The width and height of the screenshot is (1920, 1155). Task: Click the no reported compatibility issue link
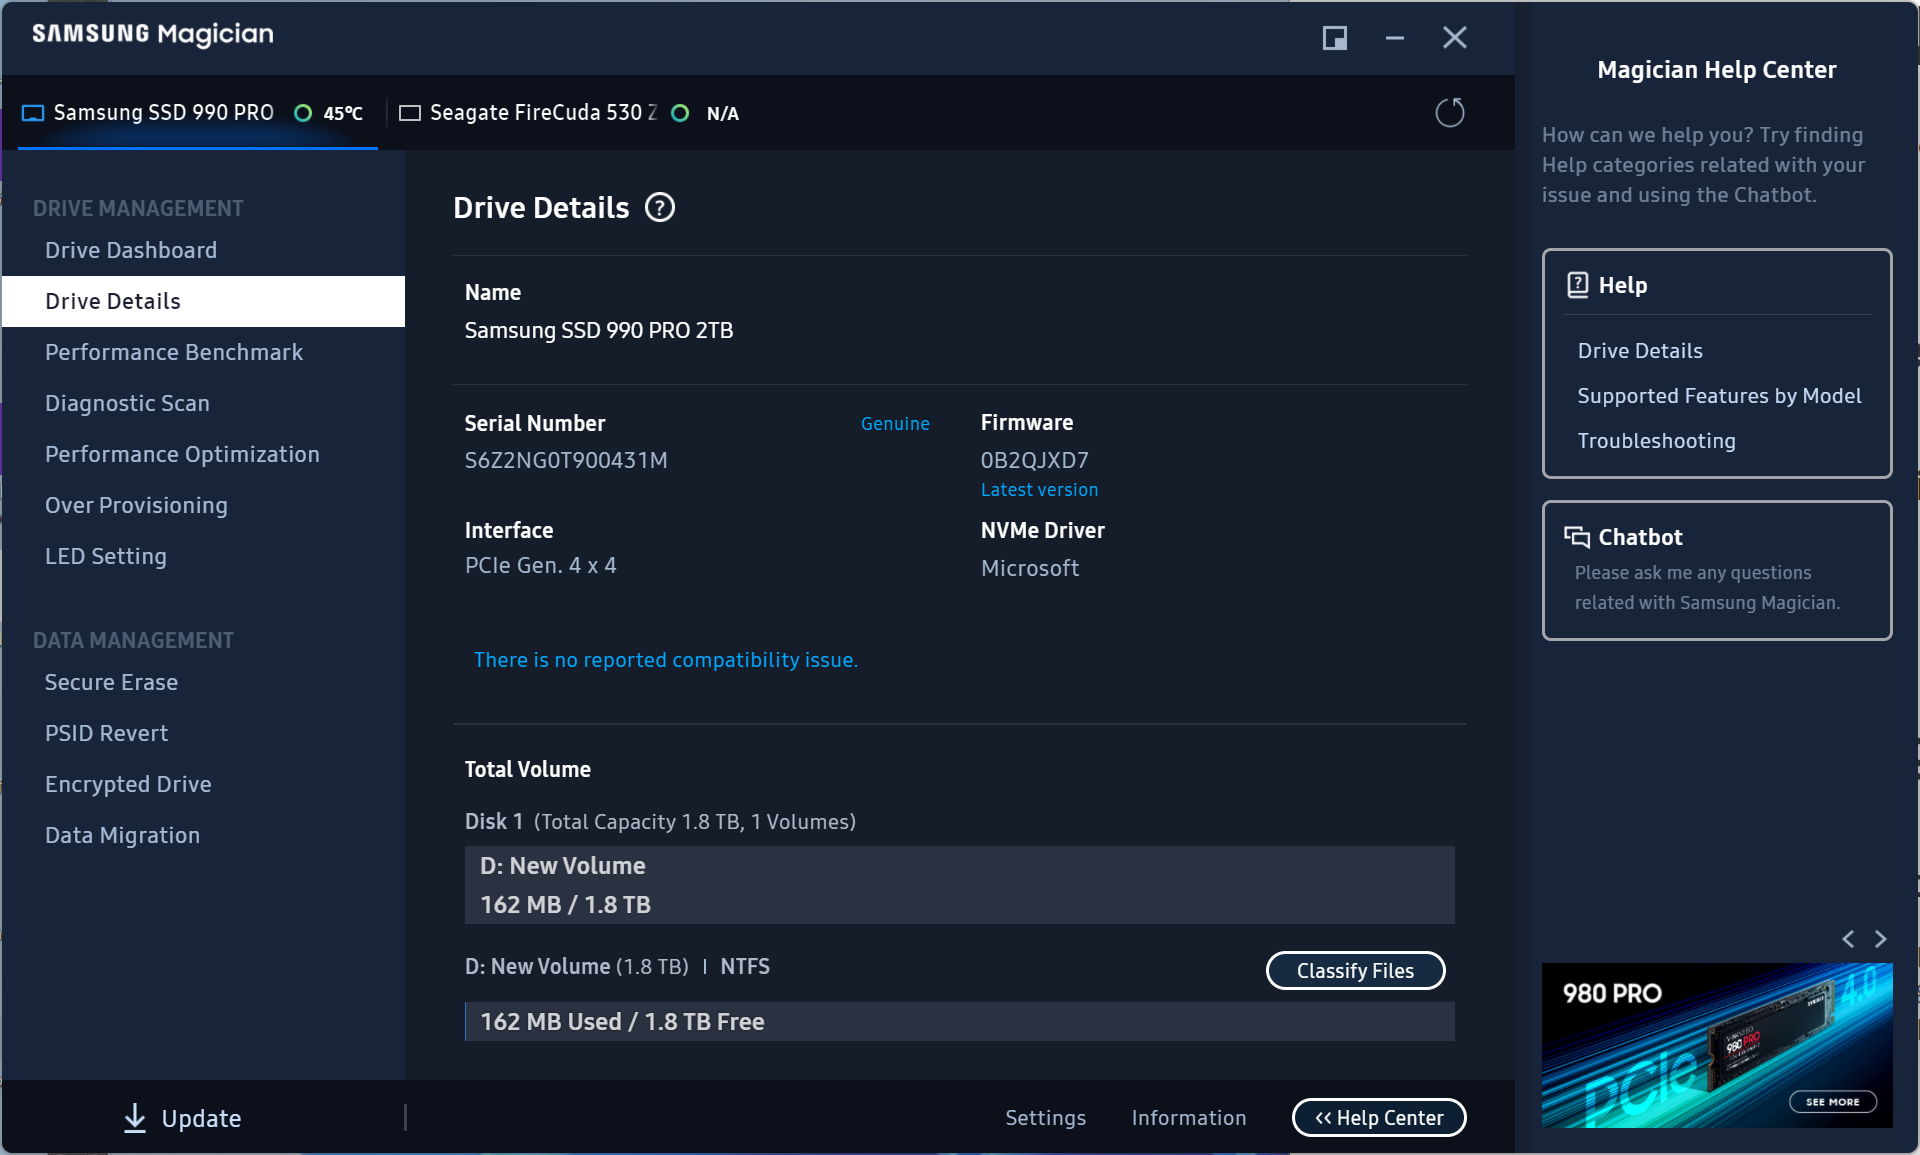665,660
